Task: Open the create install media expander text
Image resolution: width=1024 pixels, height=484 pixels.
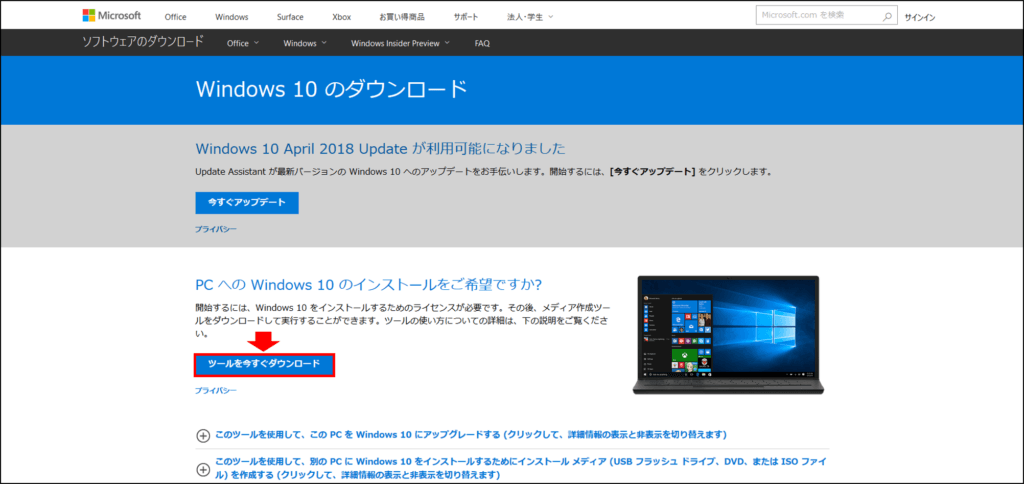Action: 521,468
